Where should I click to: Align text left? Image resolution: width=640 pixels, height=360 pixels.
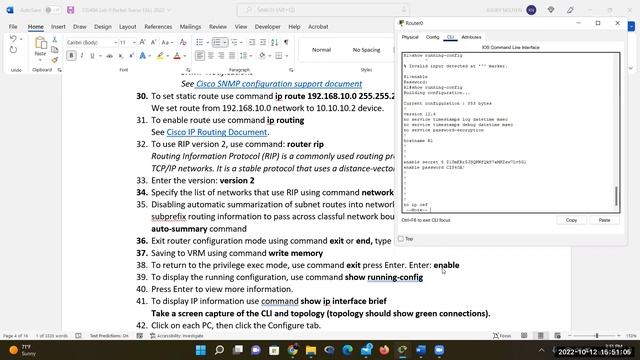[200, 56]
